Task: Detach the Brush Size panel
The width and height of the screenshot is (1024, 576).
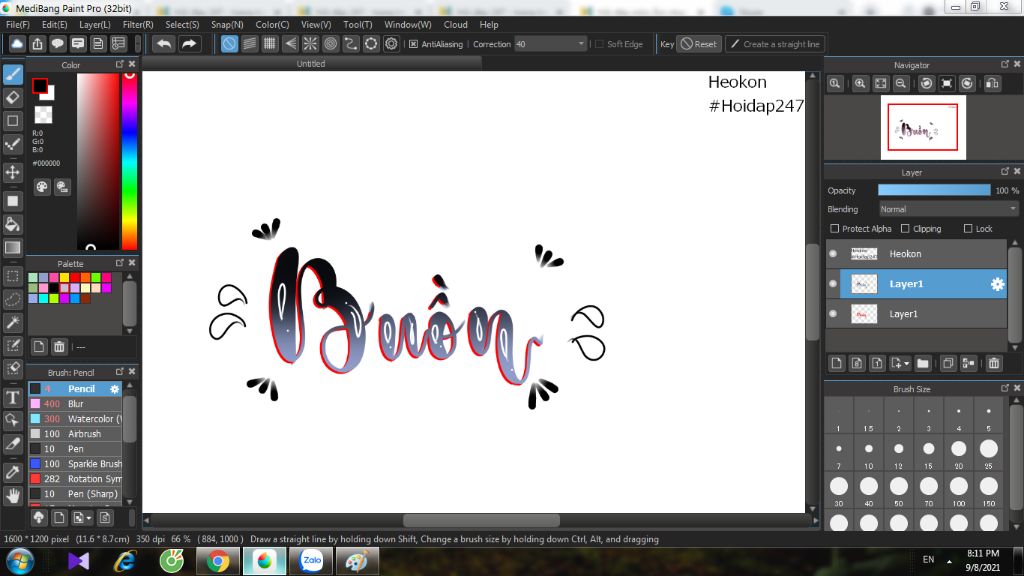Action: pos(1005,388)
